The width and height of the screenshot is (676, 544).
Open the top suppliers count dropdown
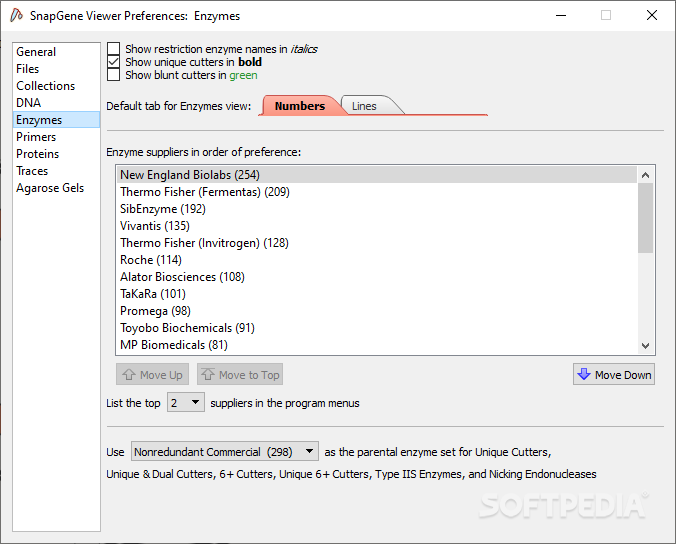pyautogui.click(x=186, y=402)
